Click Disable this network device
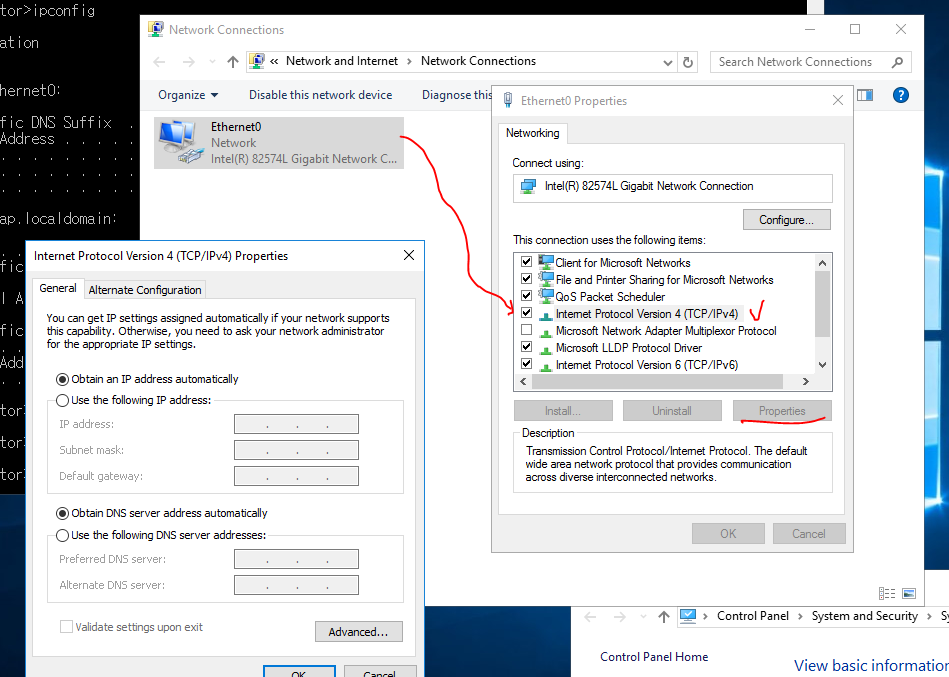This screenshot has width=949, height=677. click(x=320, y=95)
